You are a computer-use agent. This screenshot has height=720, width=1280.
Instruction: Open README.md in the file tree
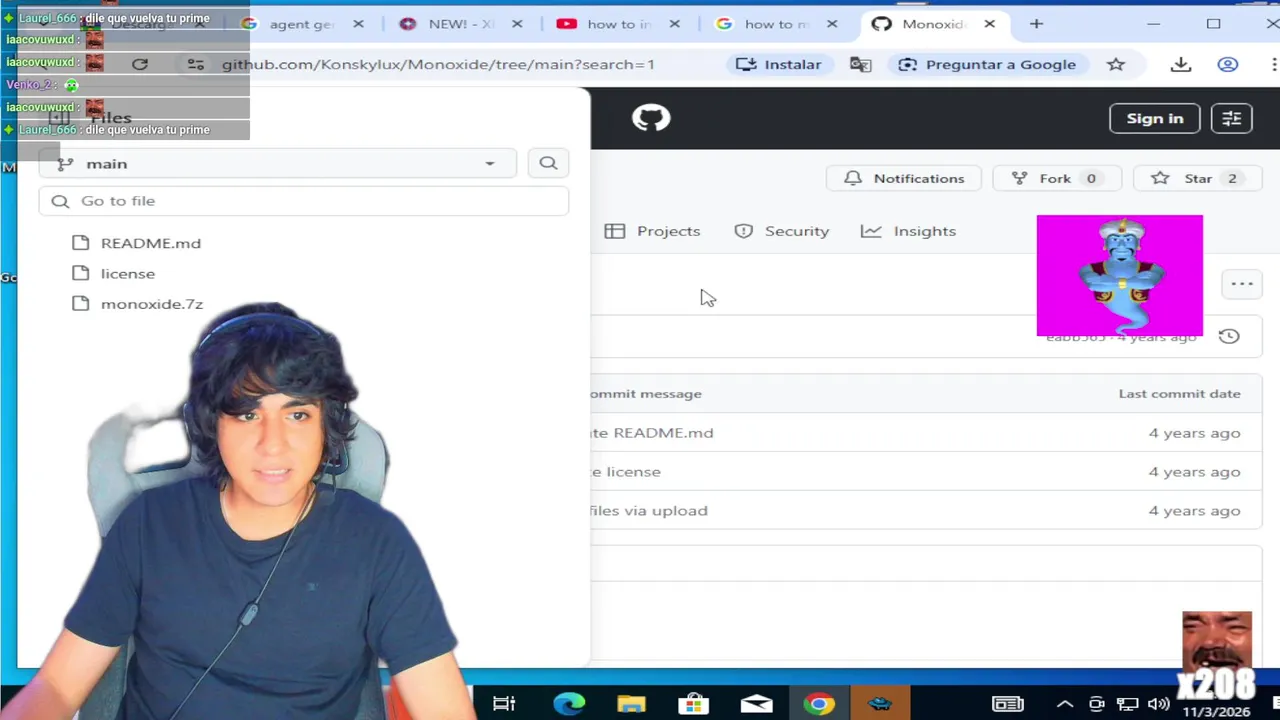coord(151,243)
